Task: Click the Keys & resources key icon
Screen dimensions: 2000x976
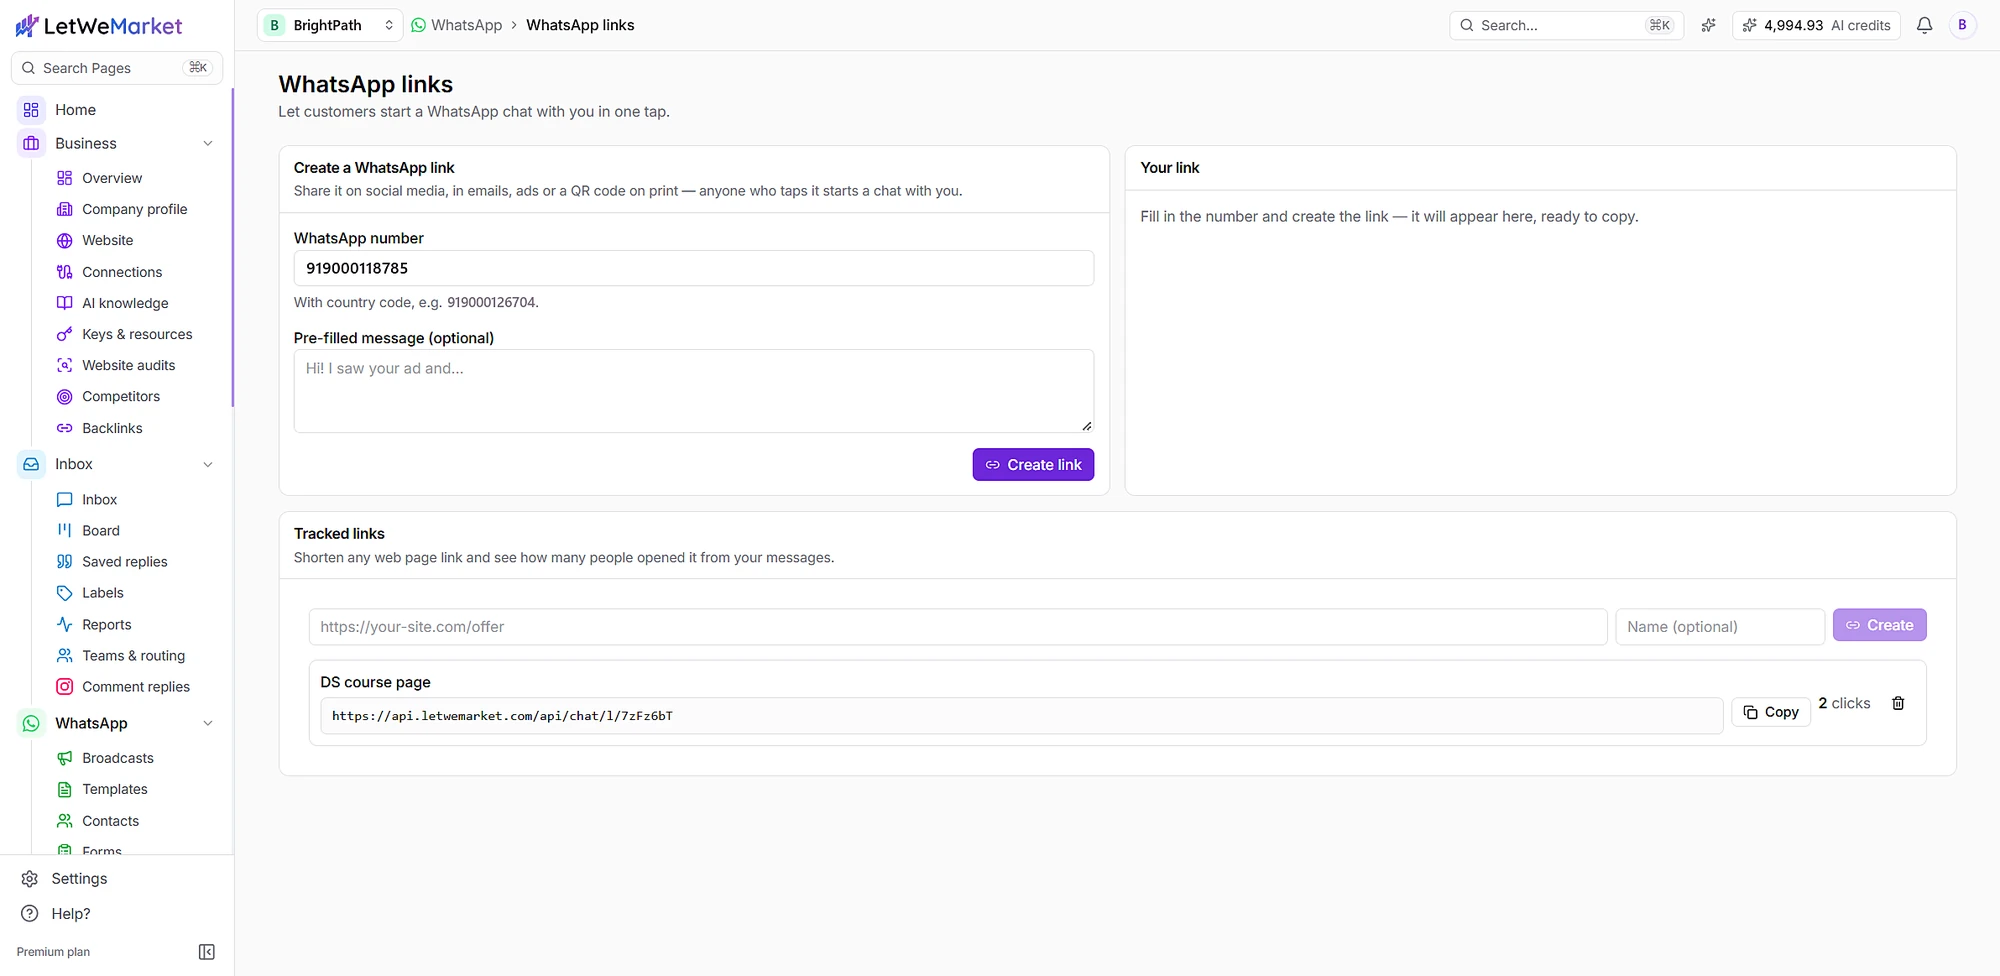Action: 65,334
